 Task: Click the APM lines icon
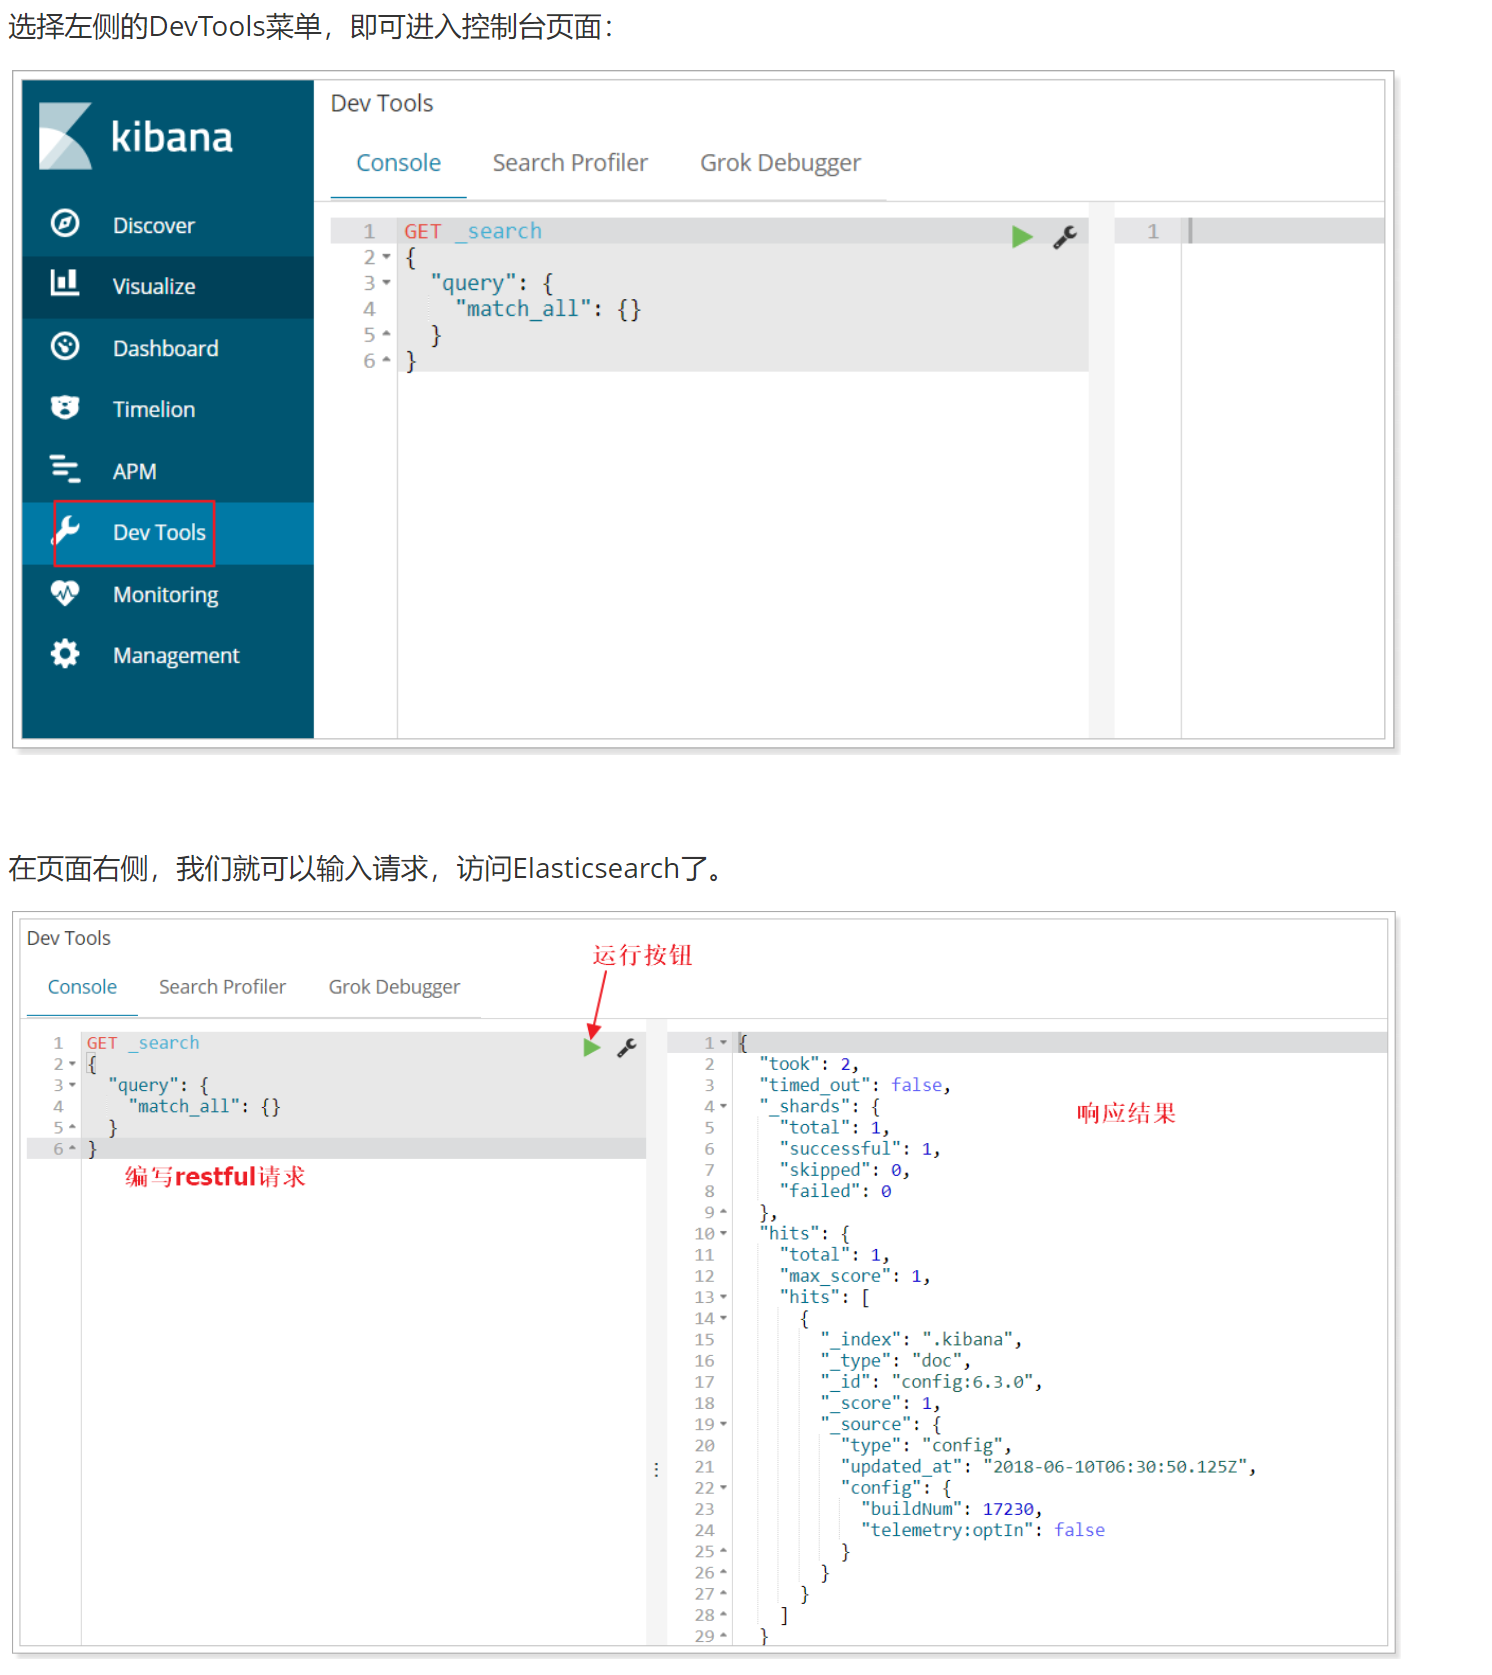65,468
